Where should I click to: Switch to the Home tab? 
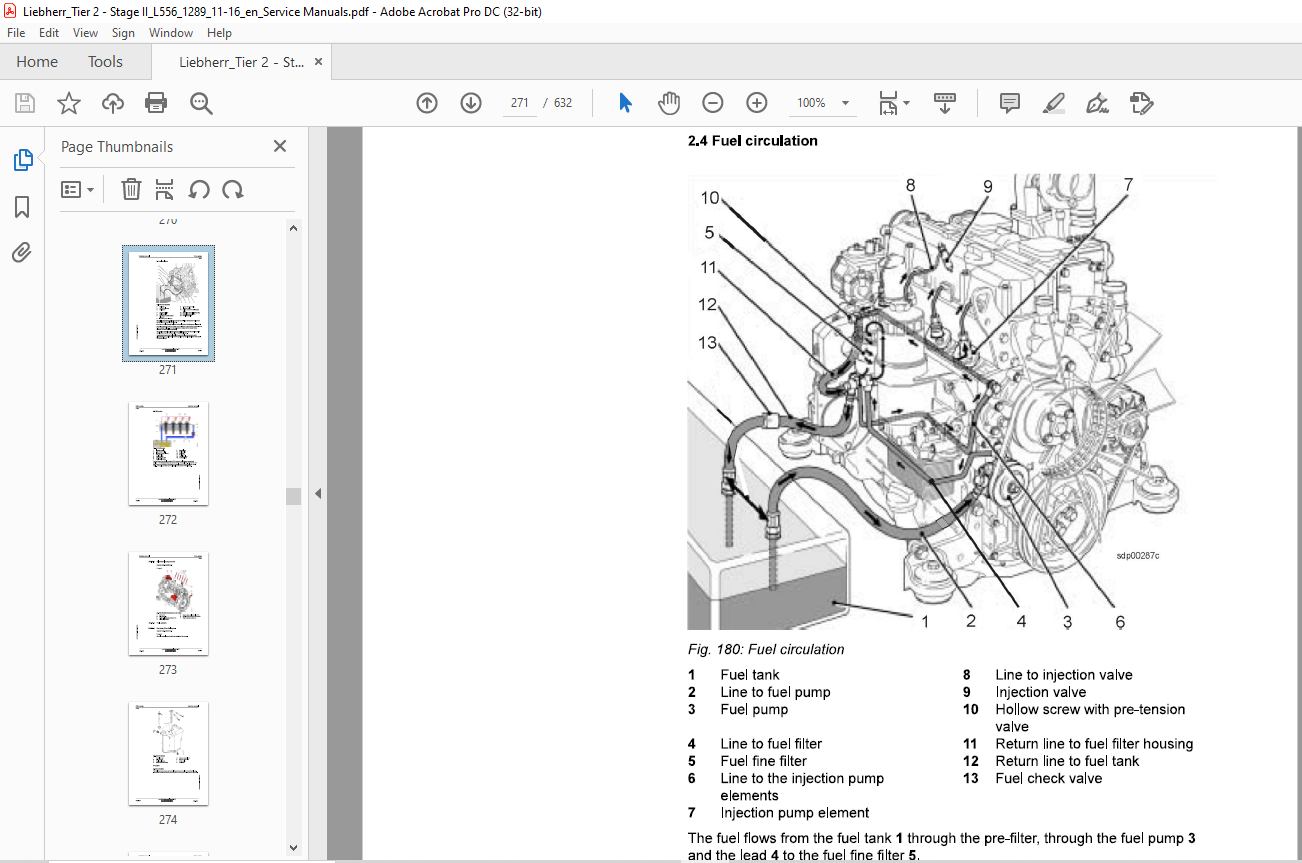point(37,62)
